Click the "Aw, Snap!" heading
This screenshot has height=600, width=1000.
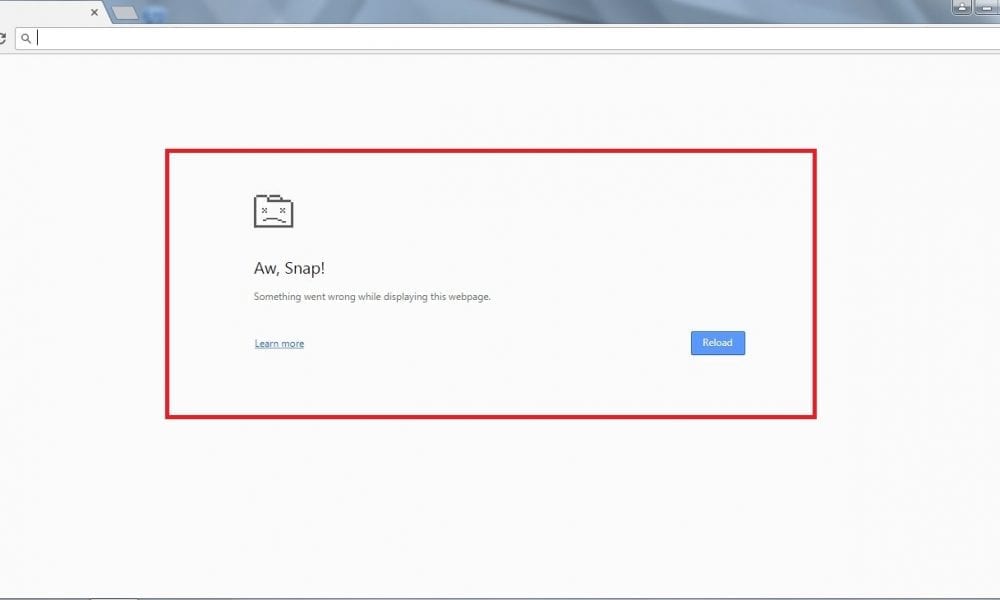(289, 268)
